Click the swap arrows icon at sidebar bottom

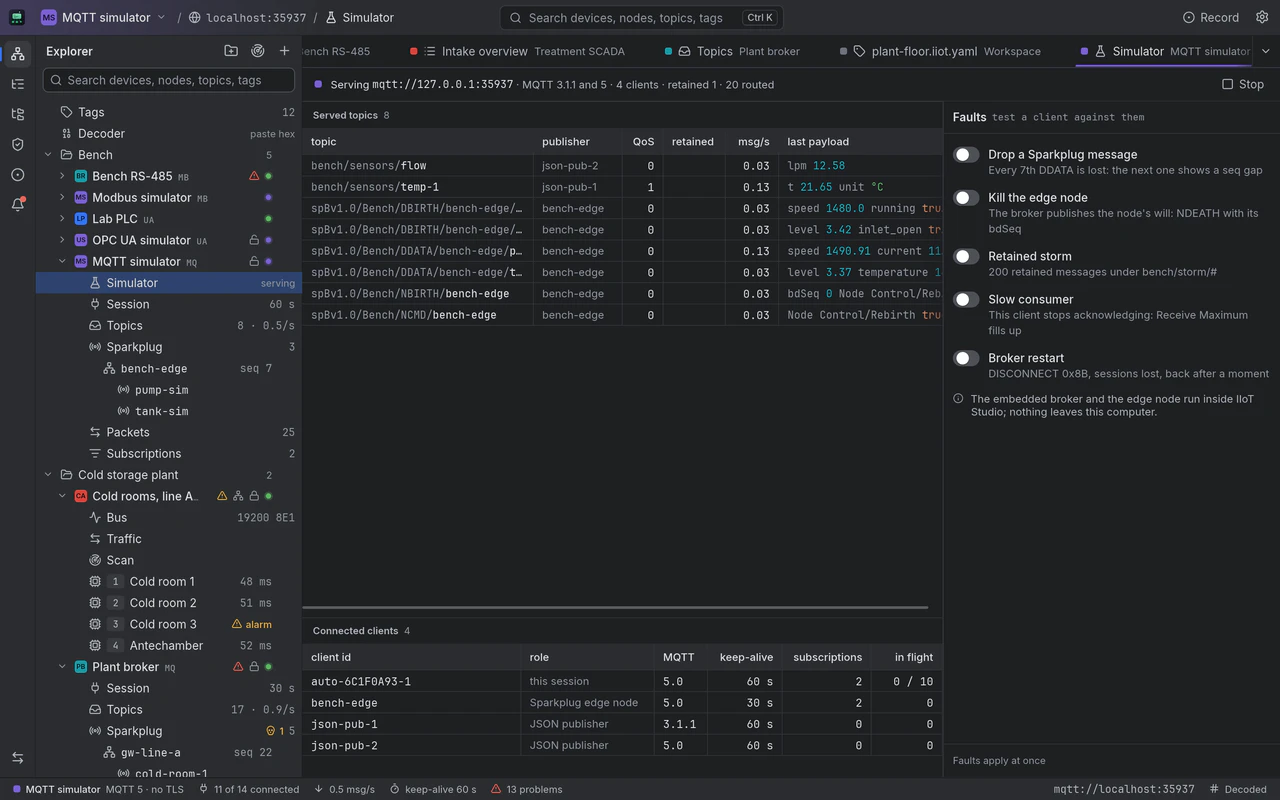tap(17, 758)
